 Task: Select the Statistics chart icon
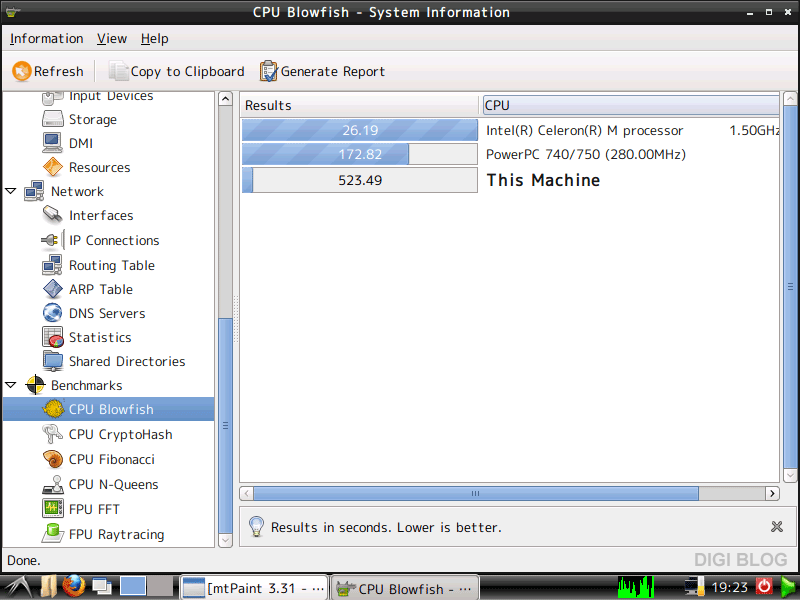click(x=53, y=337)
